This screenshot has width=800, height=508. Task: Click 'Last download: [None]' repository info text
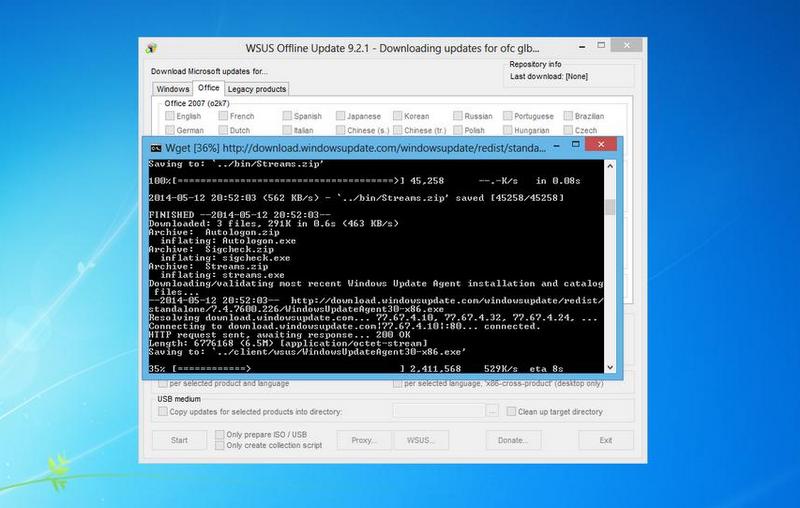coord(548,77)
